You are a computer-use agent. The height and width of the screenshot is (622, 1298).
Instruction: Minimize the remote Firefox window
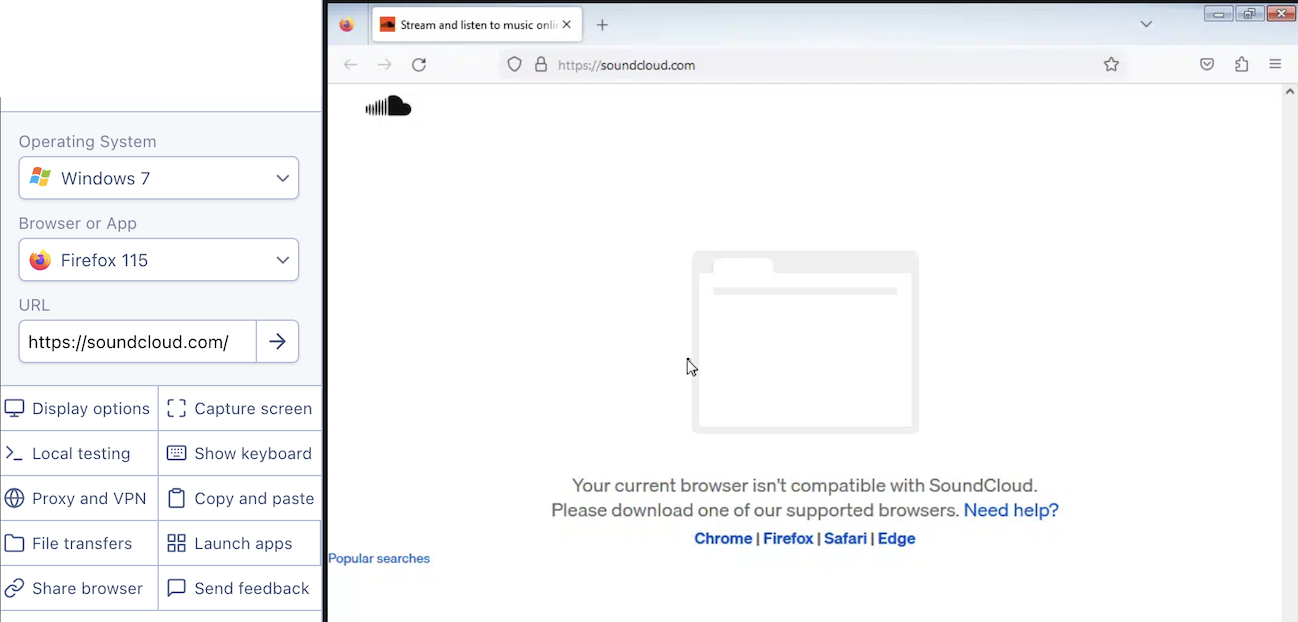(x=1219, y=13)
